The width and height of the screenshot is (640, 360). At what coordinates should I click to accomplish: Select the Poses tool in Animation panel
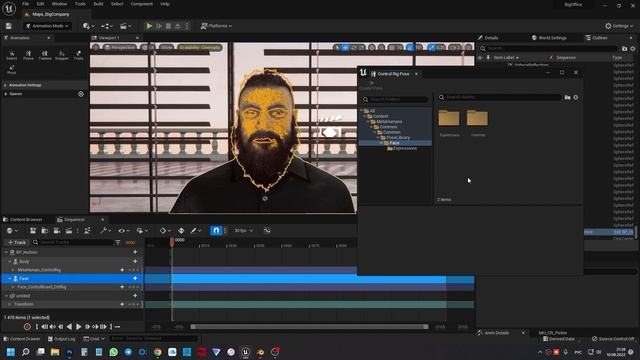(28, 55)
